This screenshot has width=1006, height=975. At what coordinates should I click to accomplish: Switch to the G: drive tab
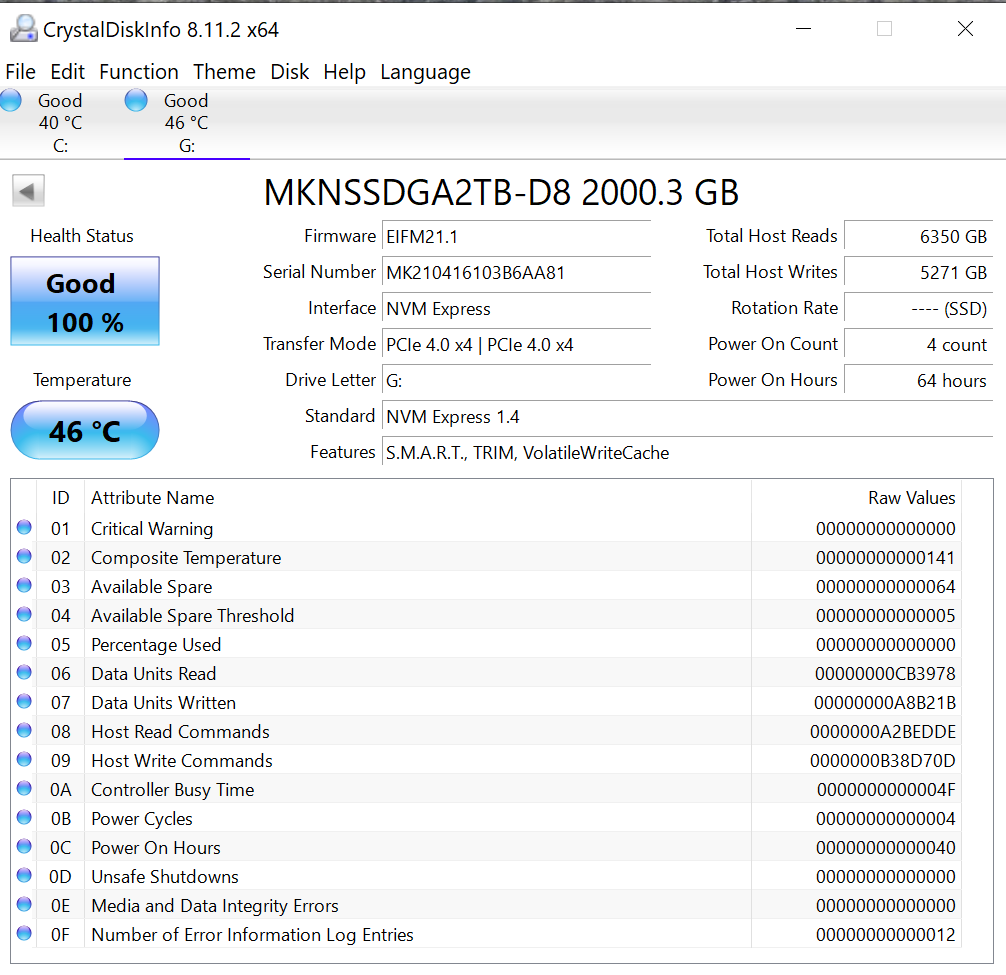pos(186,124)
